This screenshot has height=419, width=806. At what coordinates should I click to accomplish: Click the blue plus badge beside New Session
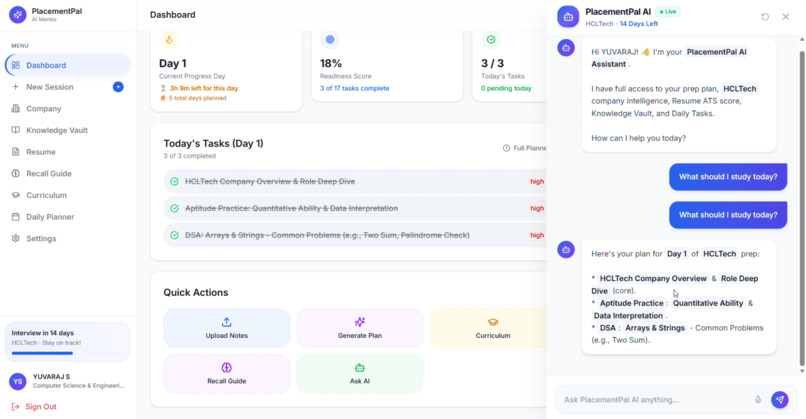tap(118, 87)
